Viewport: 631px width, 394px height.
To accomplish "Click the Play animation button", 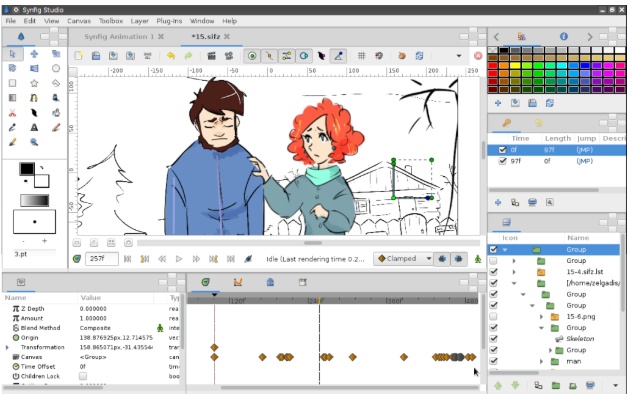I will click(179, 259).
